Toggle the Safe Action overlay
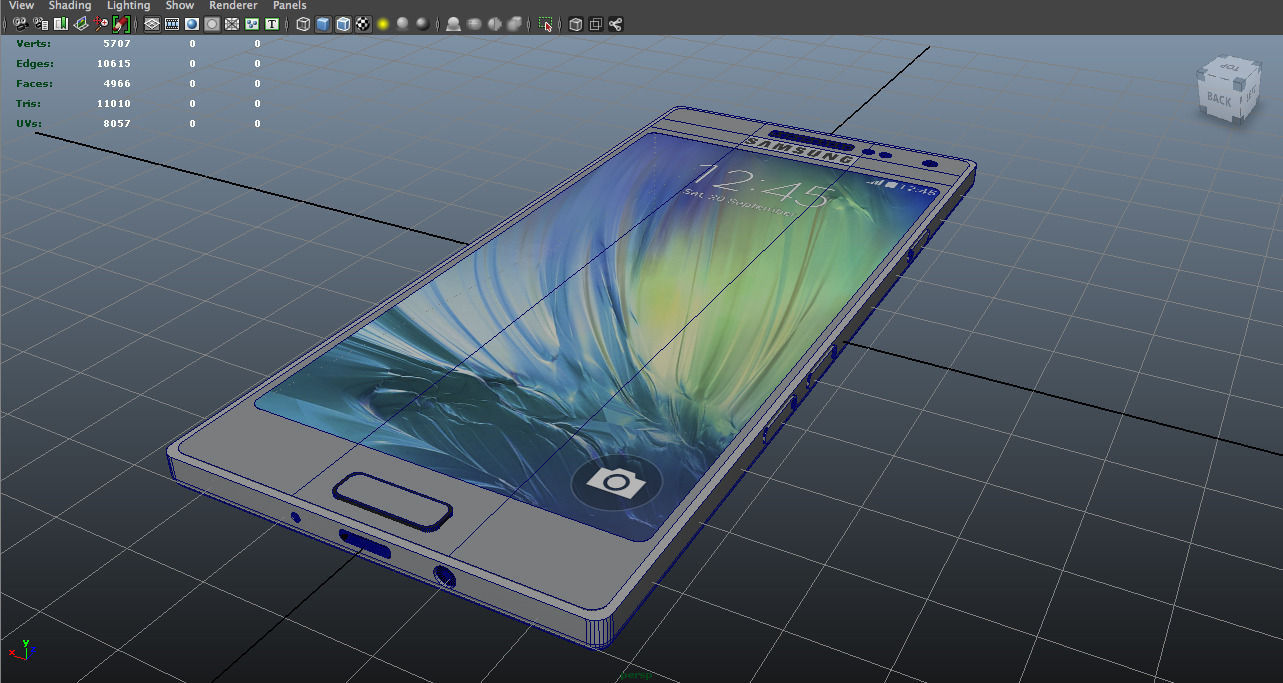The width and height of the screenshot is (1283, 683). 252,23
